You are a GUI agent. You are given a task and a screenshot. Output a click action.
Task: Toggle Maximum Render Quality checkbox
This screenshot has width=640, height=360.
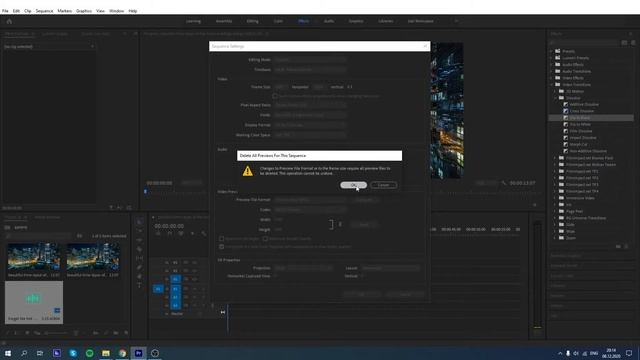point(265,239)
